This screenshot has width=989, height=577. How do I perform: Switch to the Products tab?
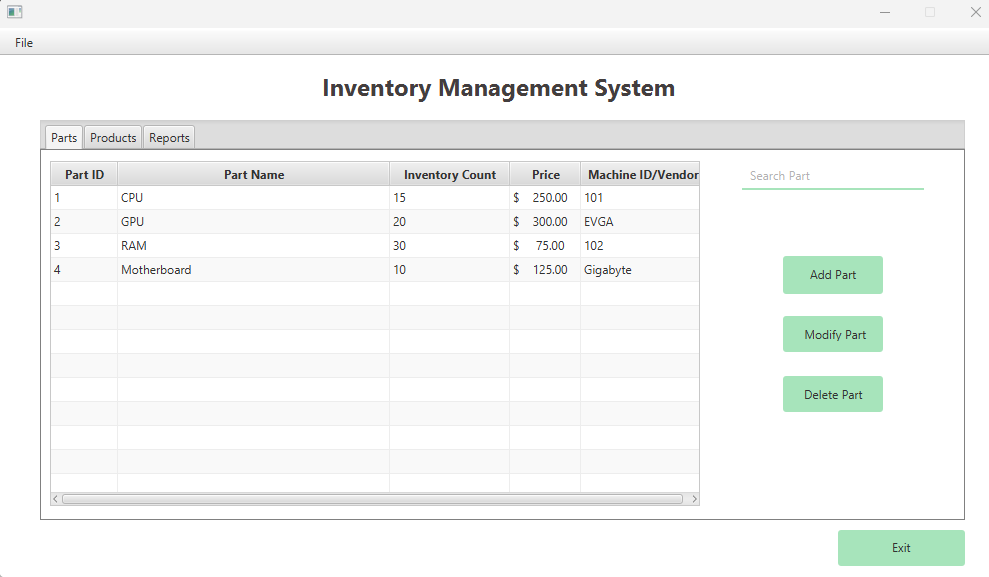pos(113,137)
